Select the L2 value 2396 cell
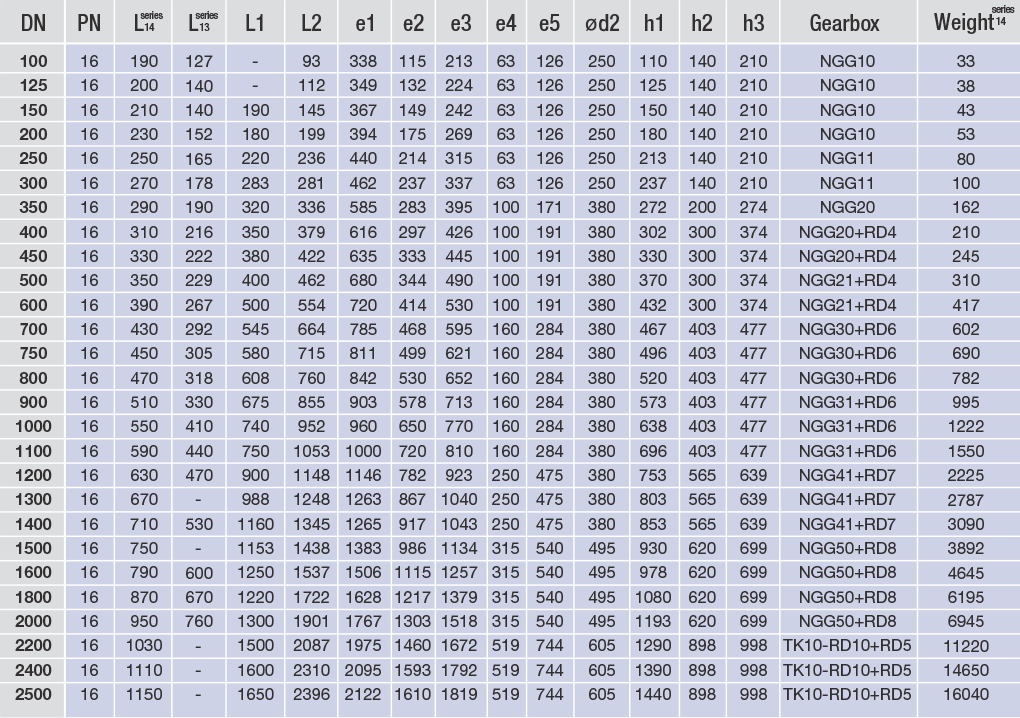1020x718 pixels. click(x=311, y=693)
